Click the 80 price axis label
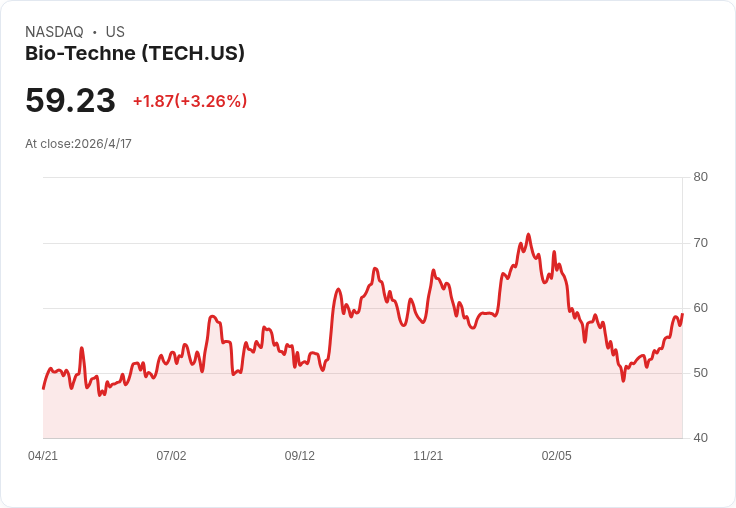 700,177
